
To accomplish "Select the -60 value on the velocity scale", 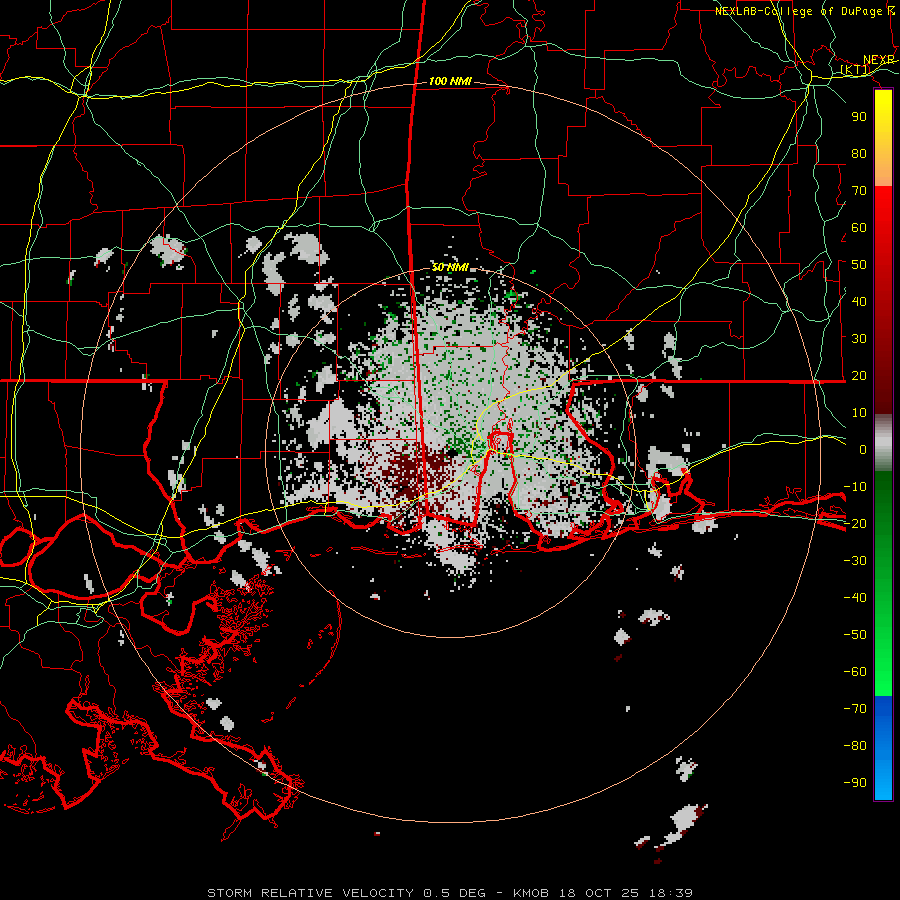I will tap(855, 672).
